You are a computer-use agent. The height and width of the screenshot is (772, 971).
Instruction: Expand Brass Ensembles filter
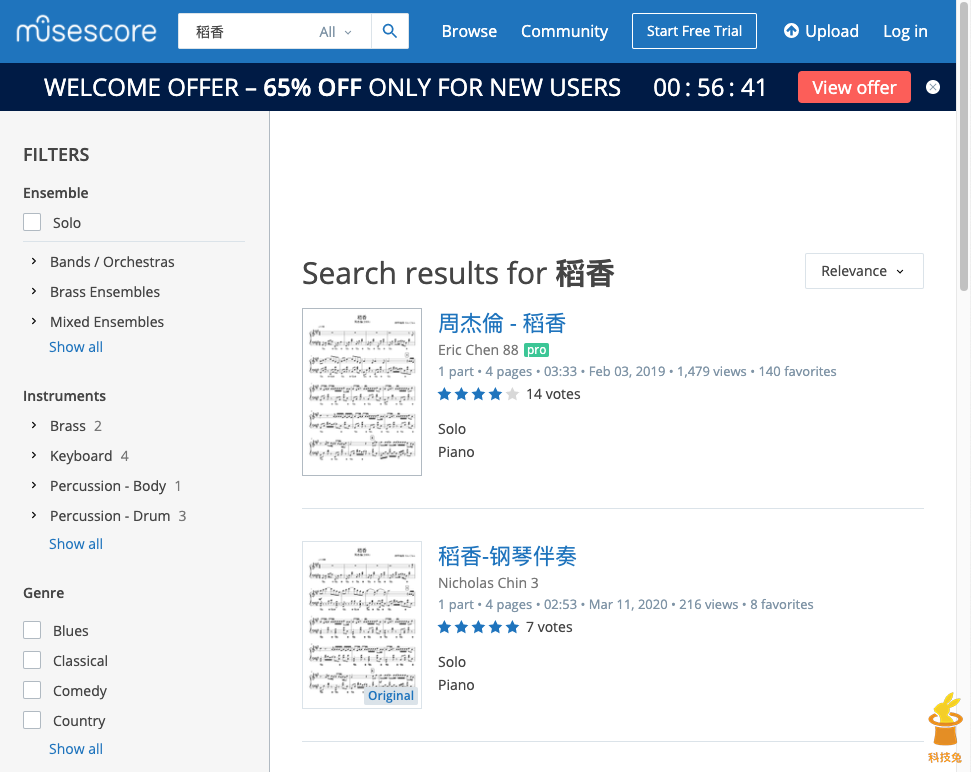[x=34, y=292]
